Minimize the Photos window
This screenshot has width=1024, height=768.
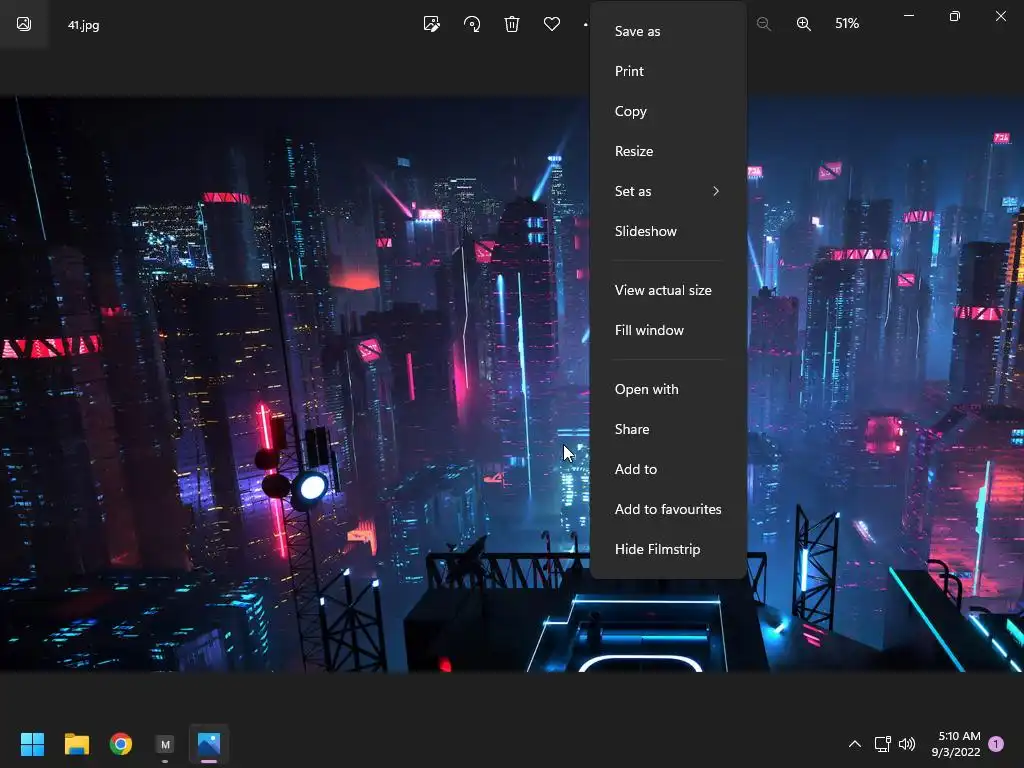tap(908, 16)
